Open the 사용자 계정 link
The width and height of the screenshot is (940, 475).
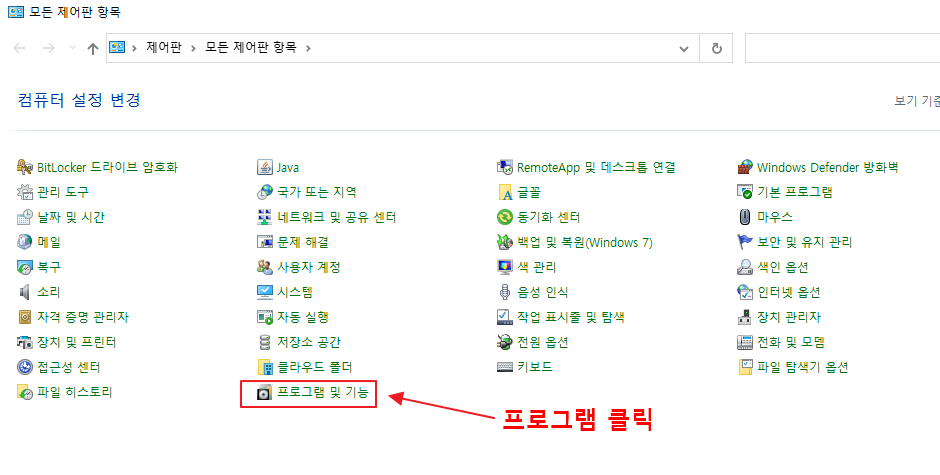point(309,267)
